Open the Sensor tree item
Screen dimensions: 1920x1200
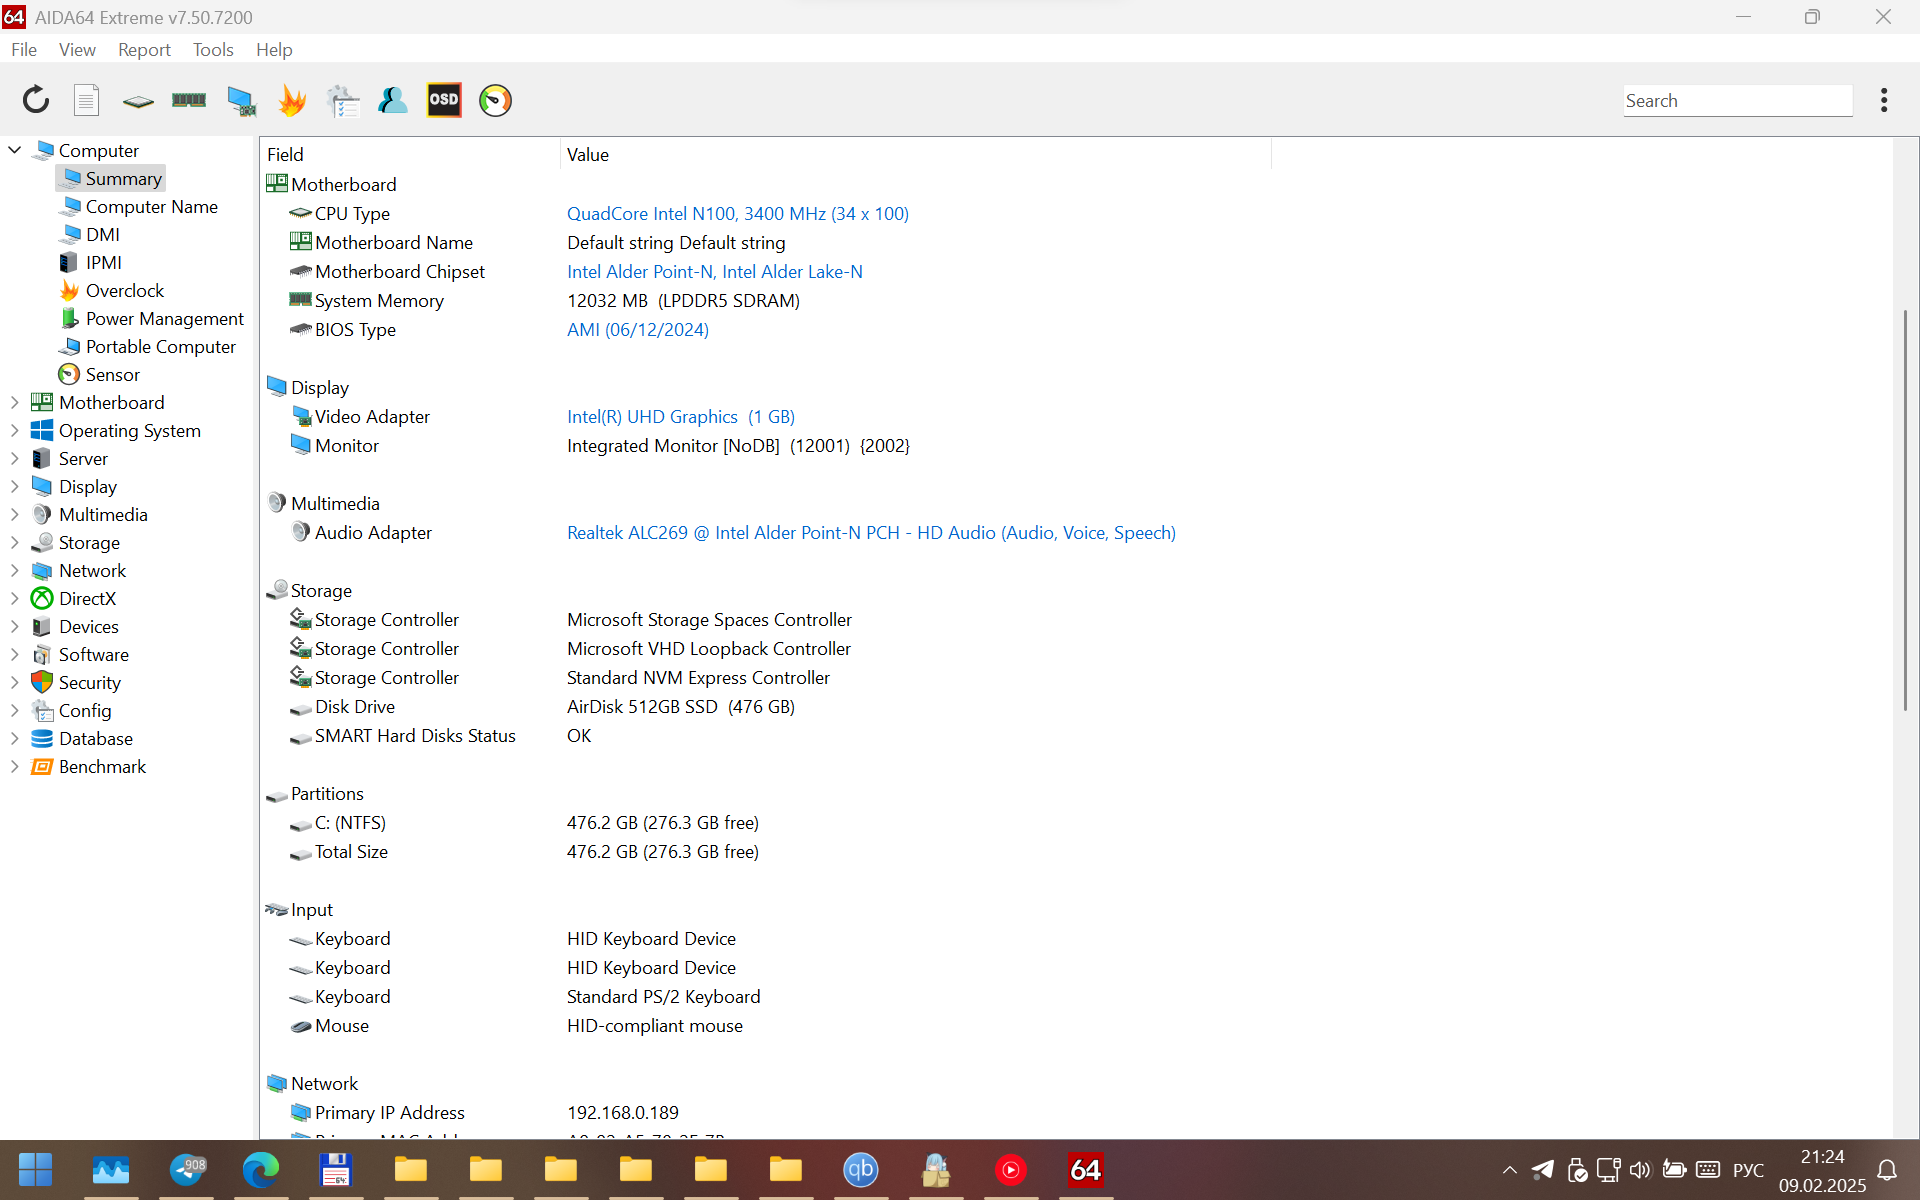[112, 374]
